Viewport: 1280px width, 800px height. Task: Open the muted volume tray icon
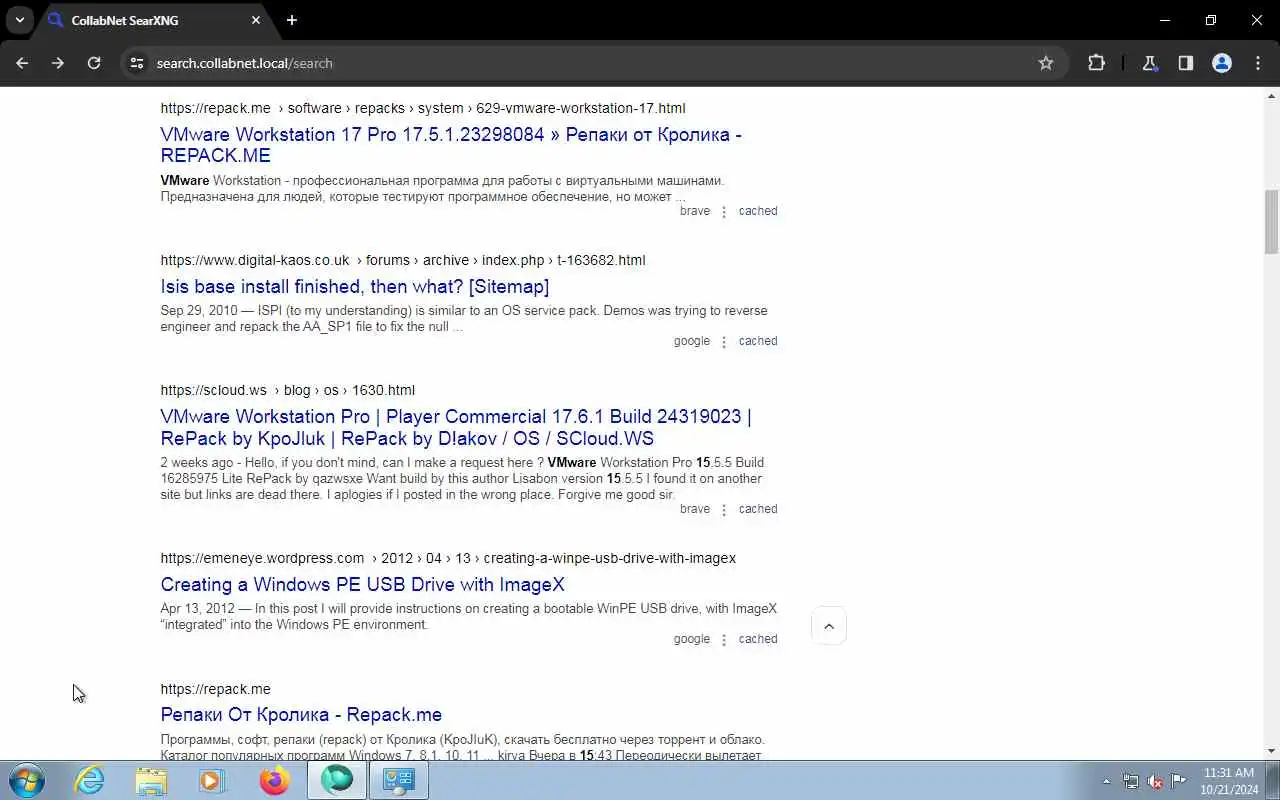(x=1155, y=781)
